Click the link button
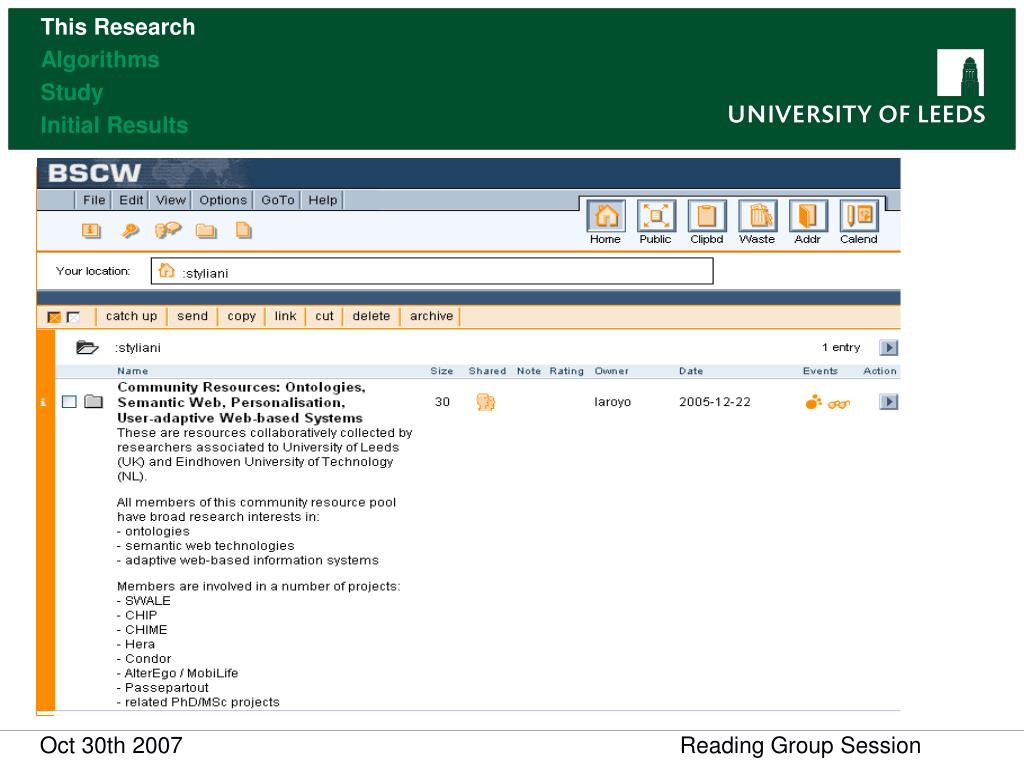 point(285,316)
